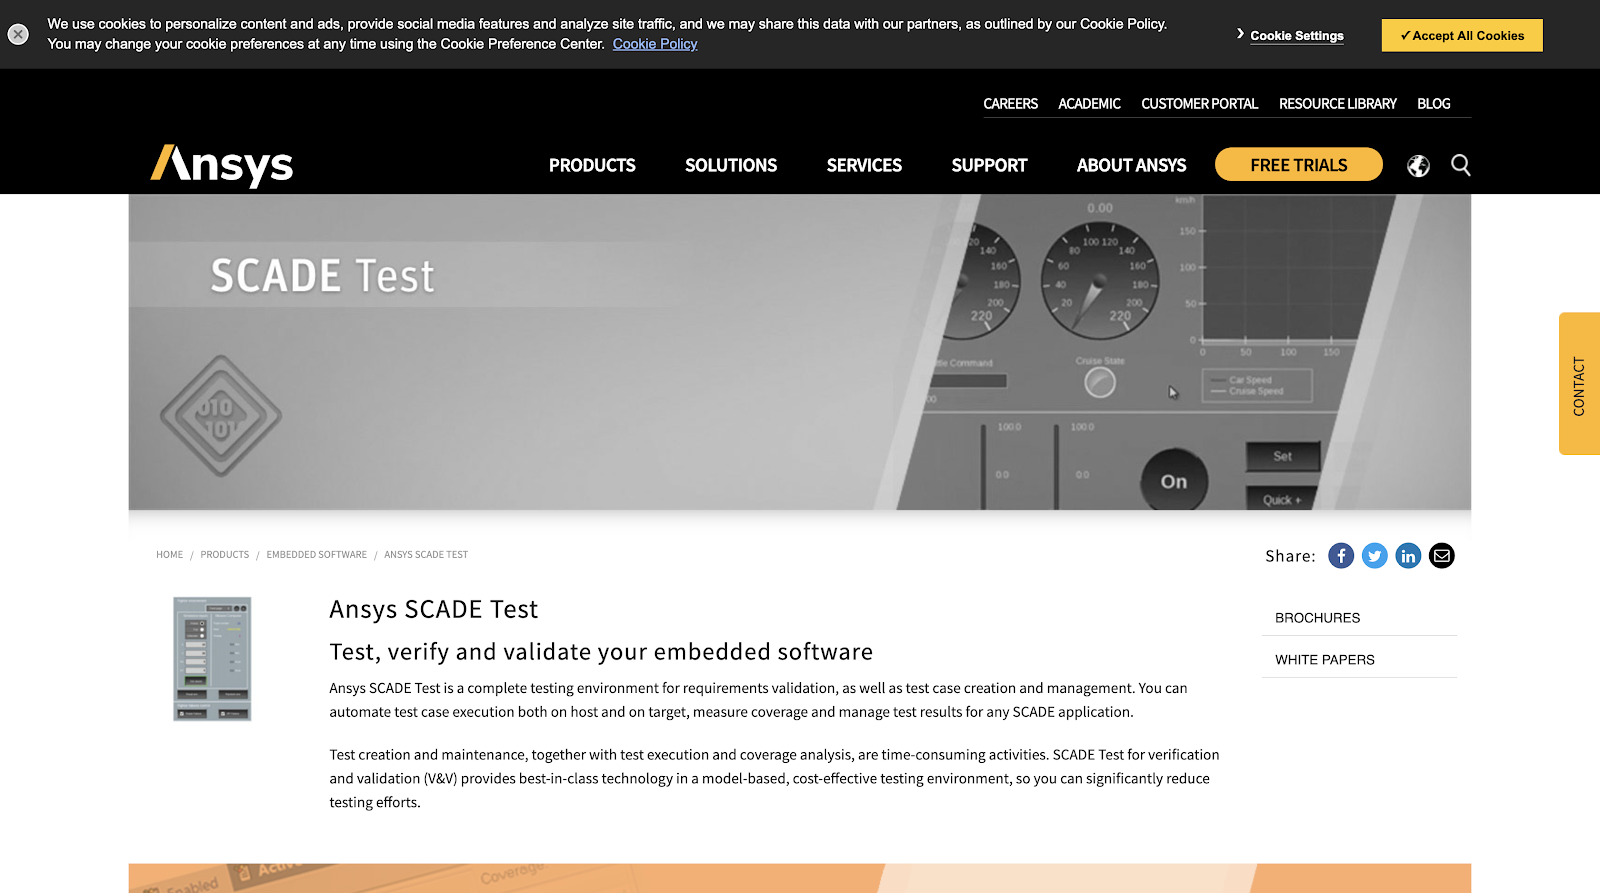Click the Free Trials button
1600x893 pixels.
coord(1299,165)
